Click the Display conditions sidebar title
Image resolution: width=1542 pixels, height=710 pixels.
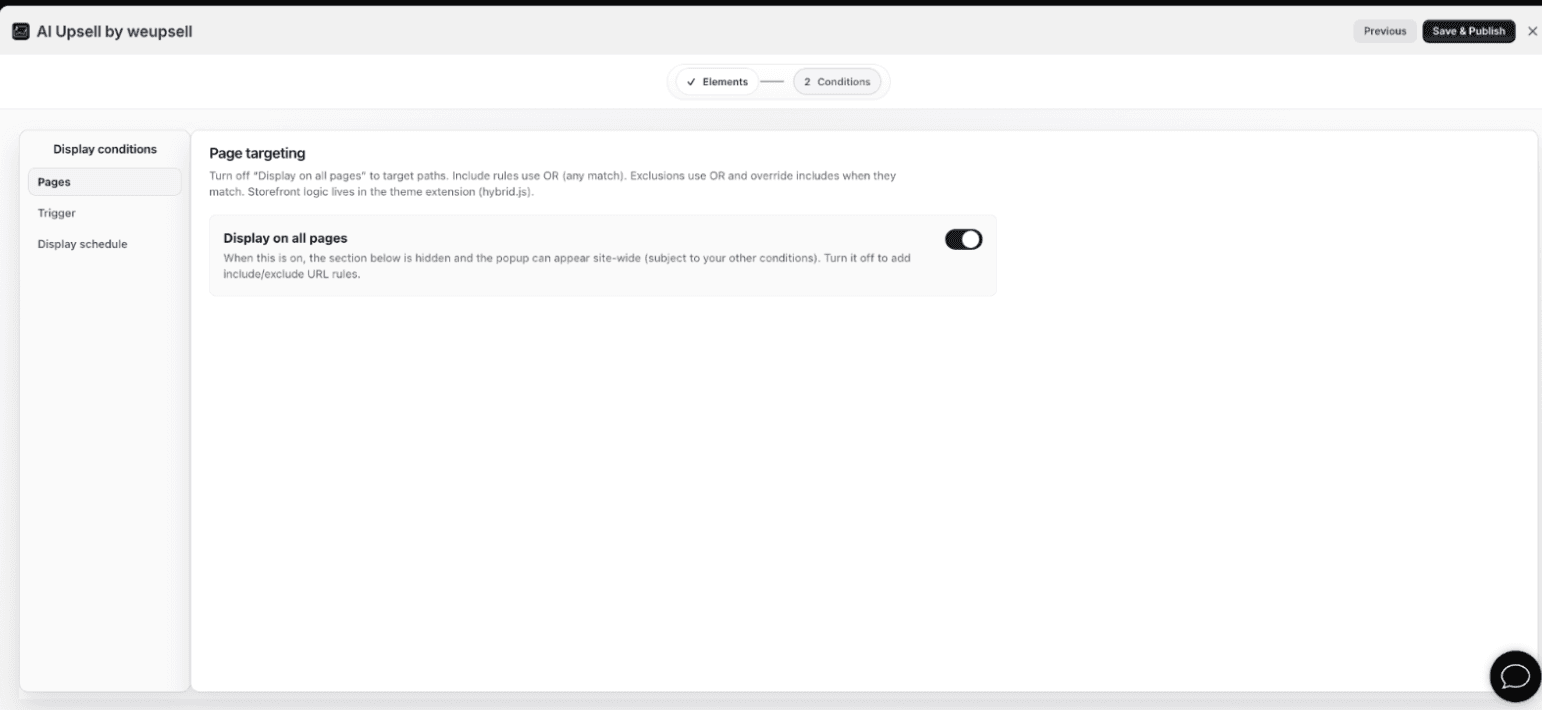[x=105, y=149]
